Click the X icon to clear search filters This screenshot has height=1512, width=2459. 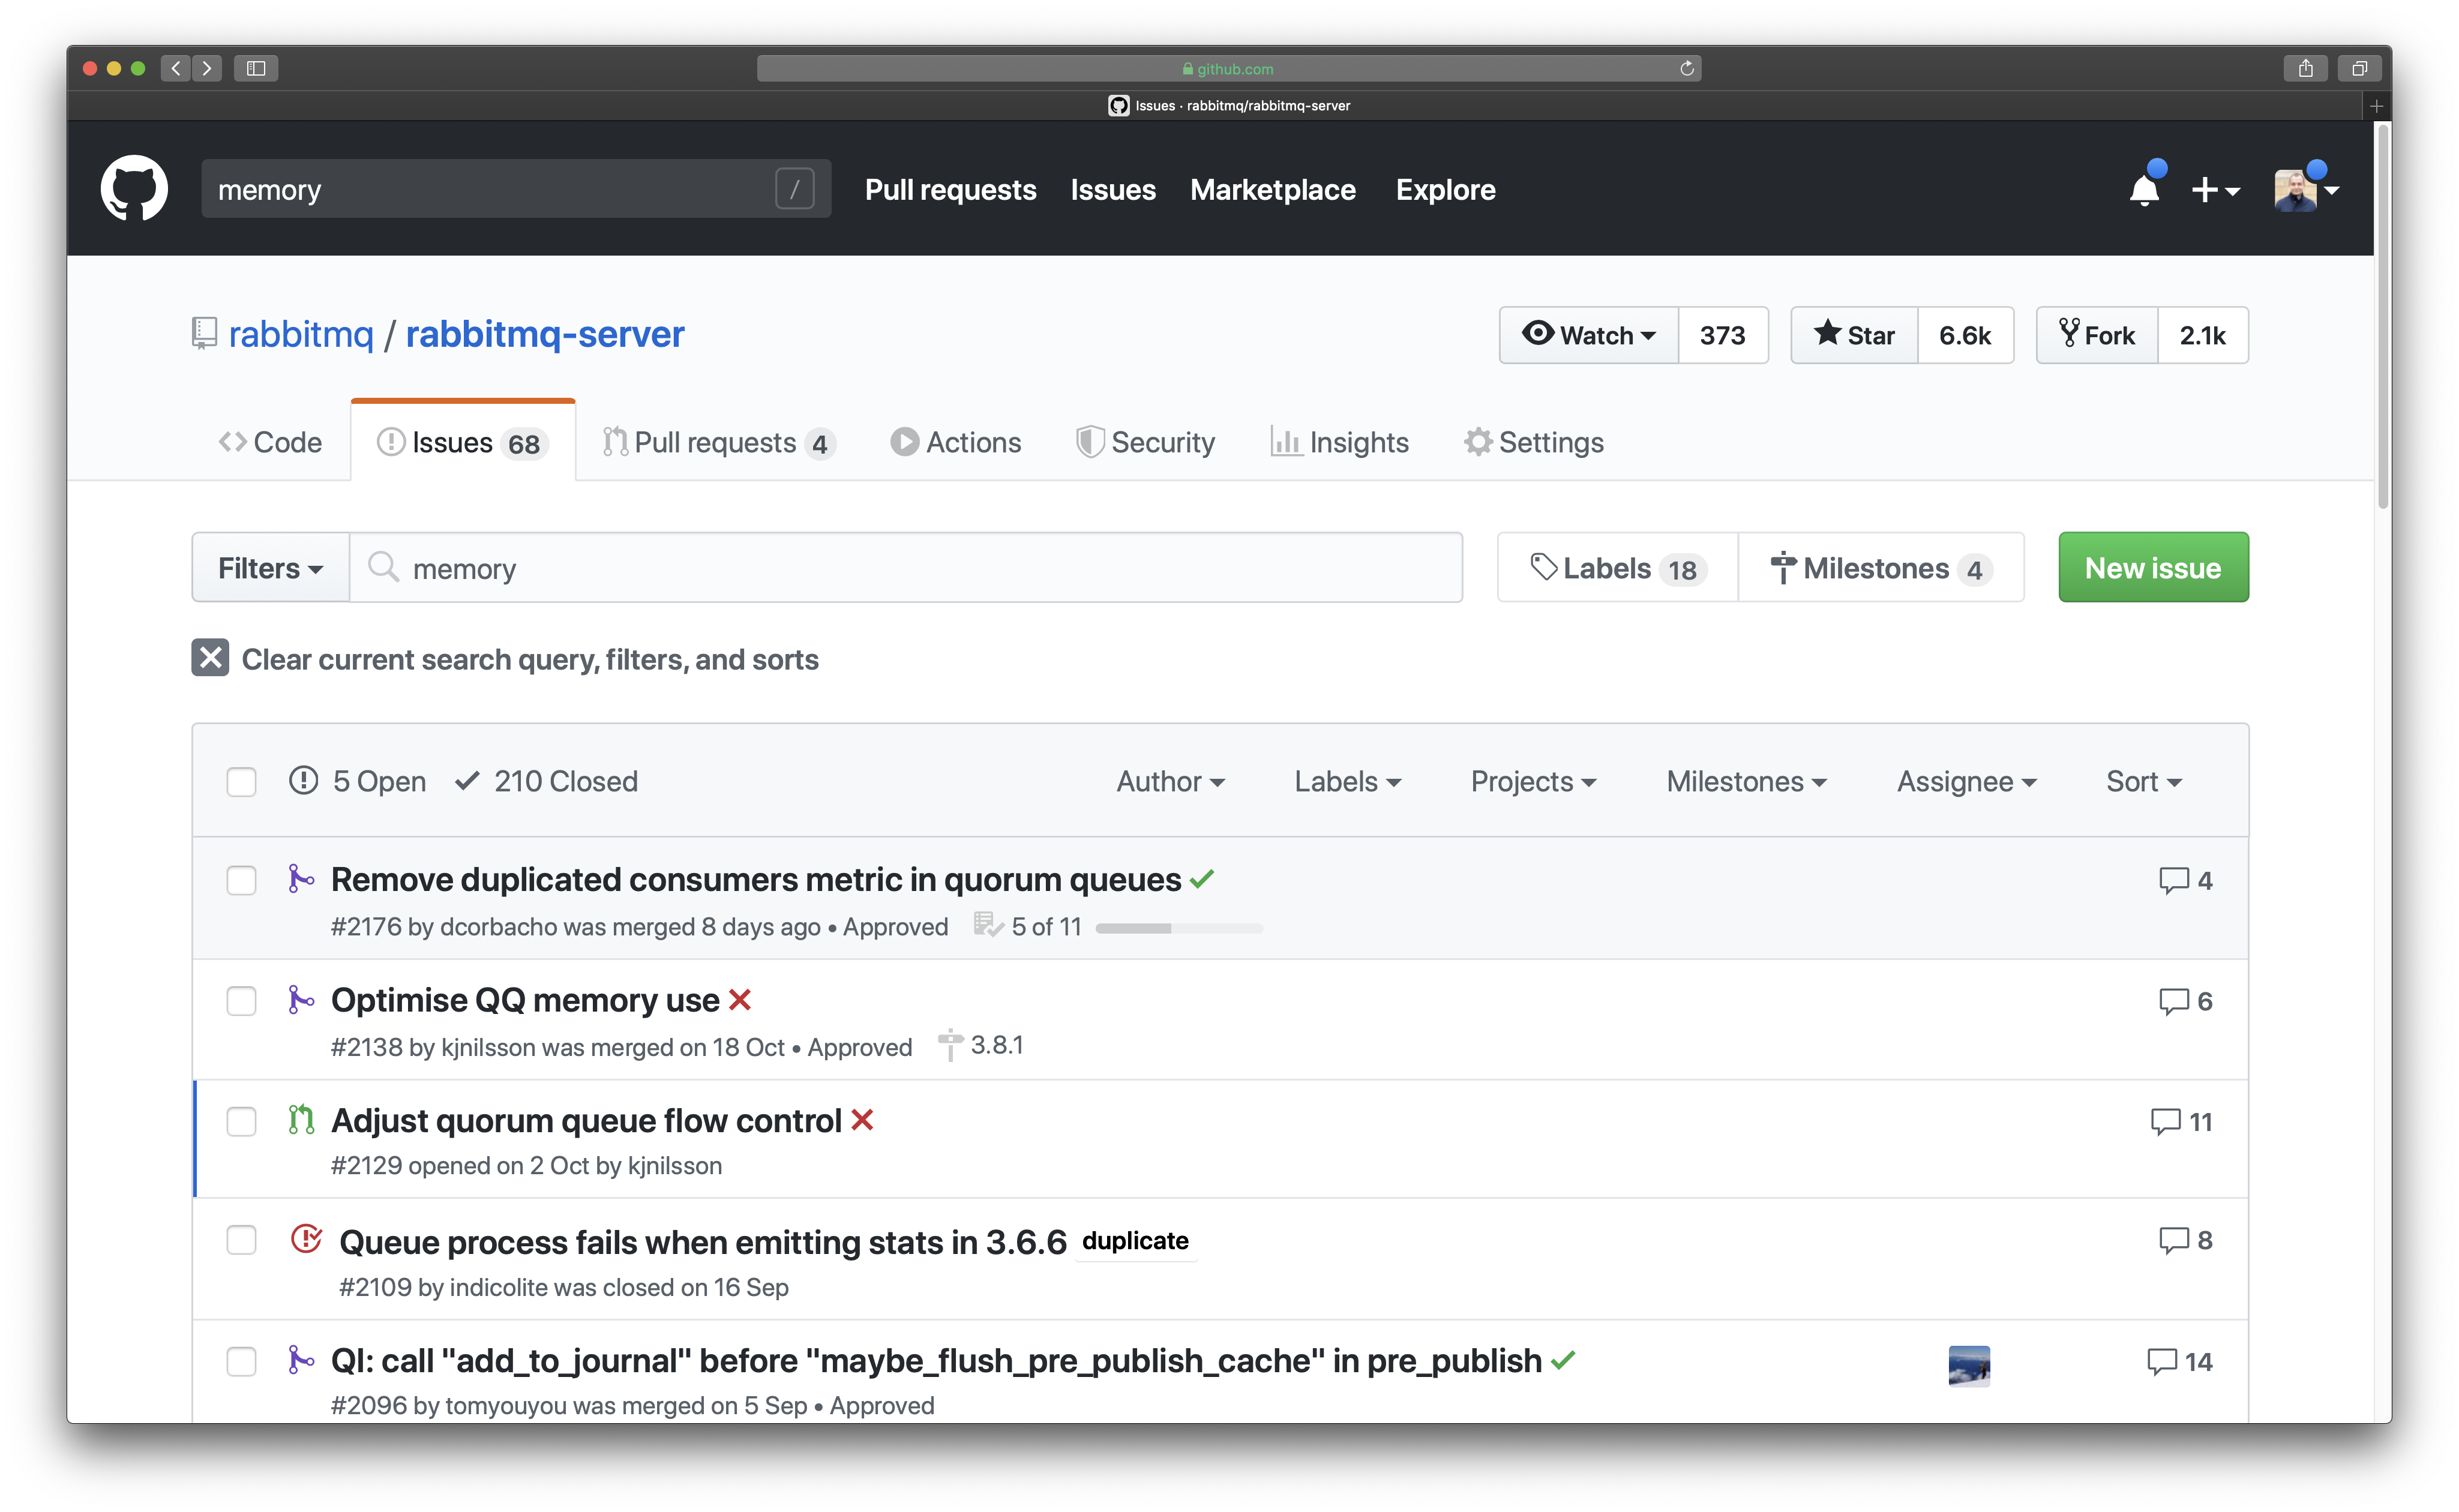click(x=210, y=658)
